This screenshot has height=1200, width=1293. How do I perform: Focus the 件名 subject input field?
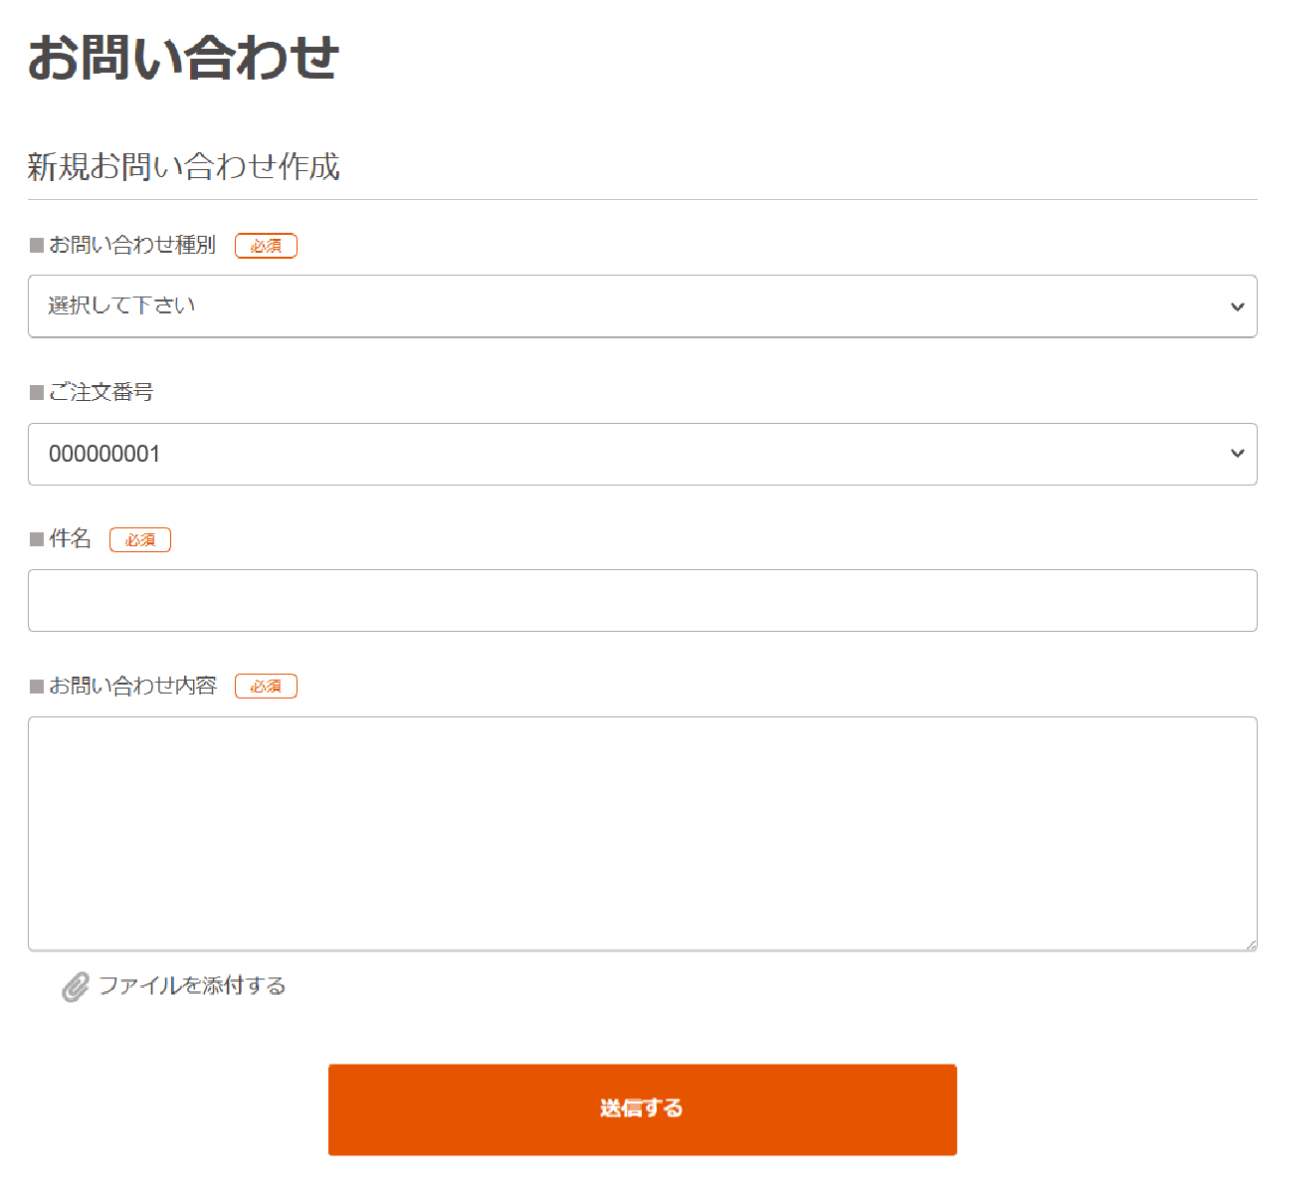click(642, 600)
